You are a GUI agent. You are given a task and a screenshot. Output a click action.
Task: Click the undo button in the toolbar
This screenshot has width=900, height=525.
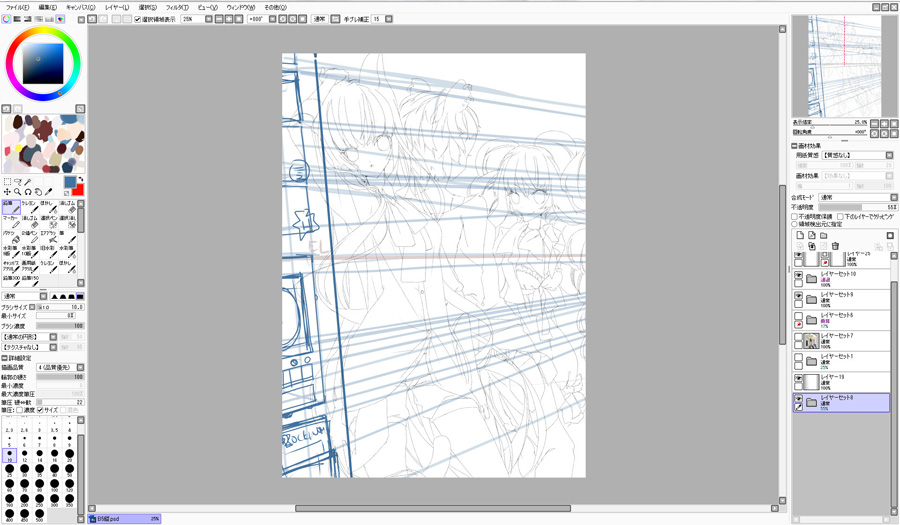[92, 19]
